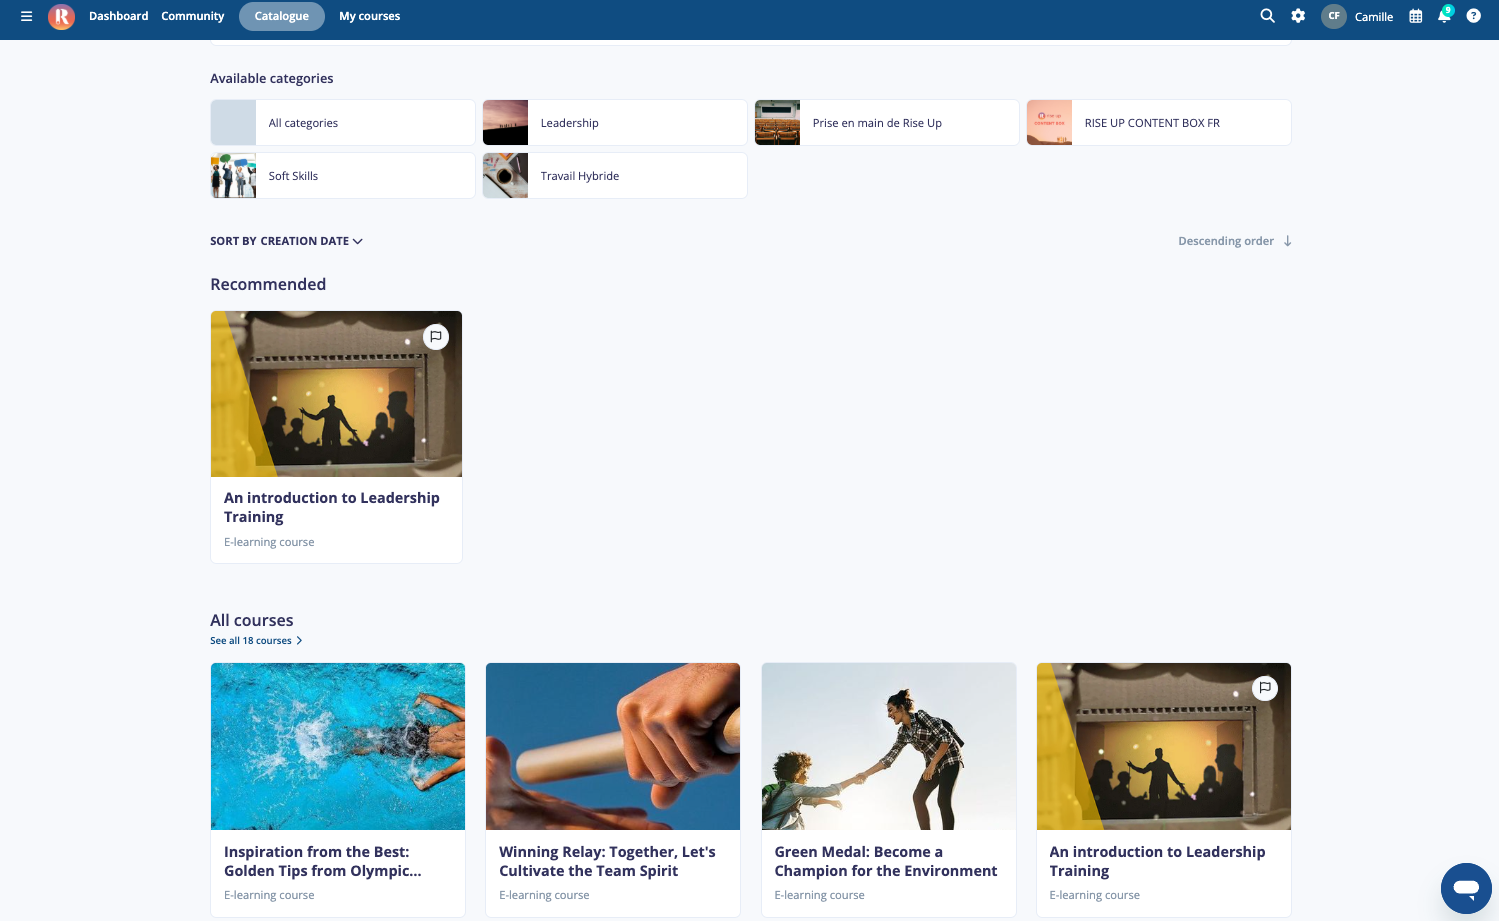Toggle bookmark flag on All courses leadership card

1265,688
